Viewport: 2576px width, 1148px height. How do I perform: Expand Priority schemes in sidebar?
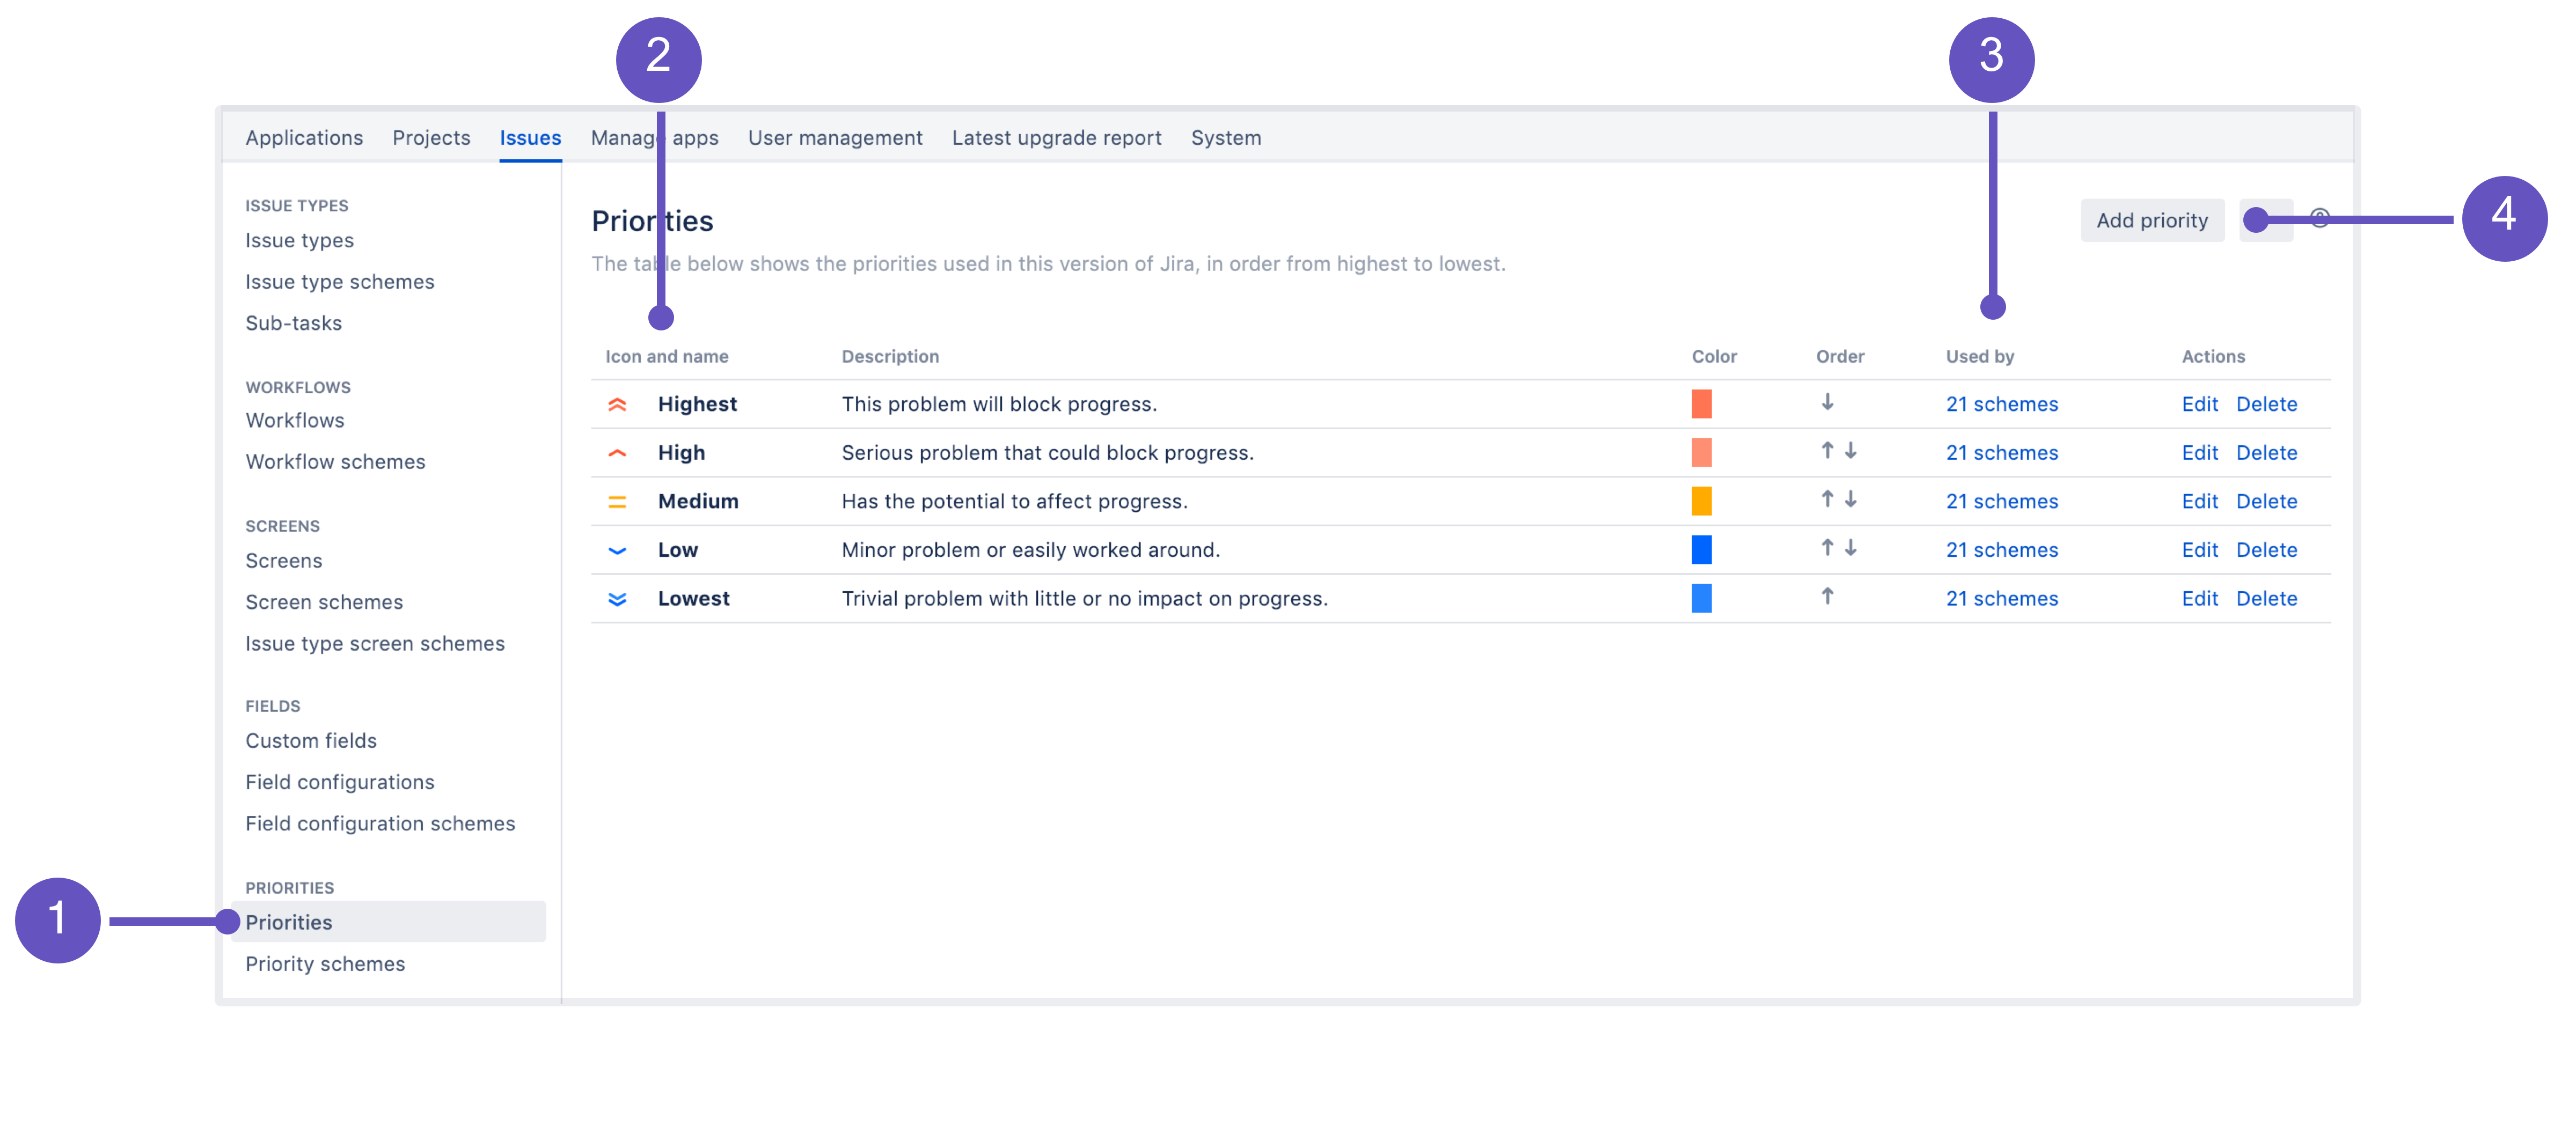tap(325, 962)
